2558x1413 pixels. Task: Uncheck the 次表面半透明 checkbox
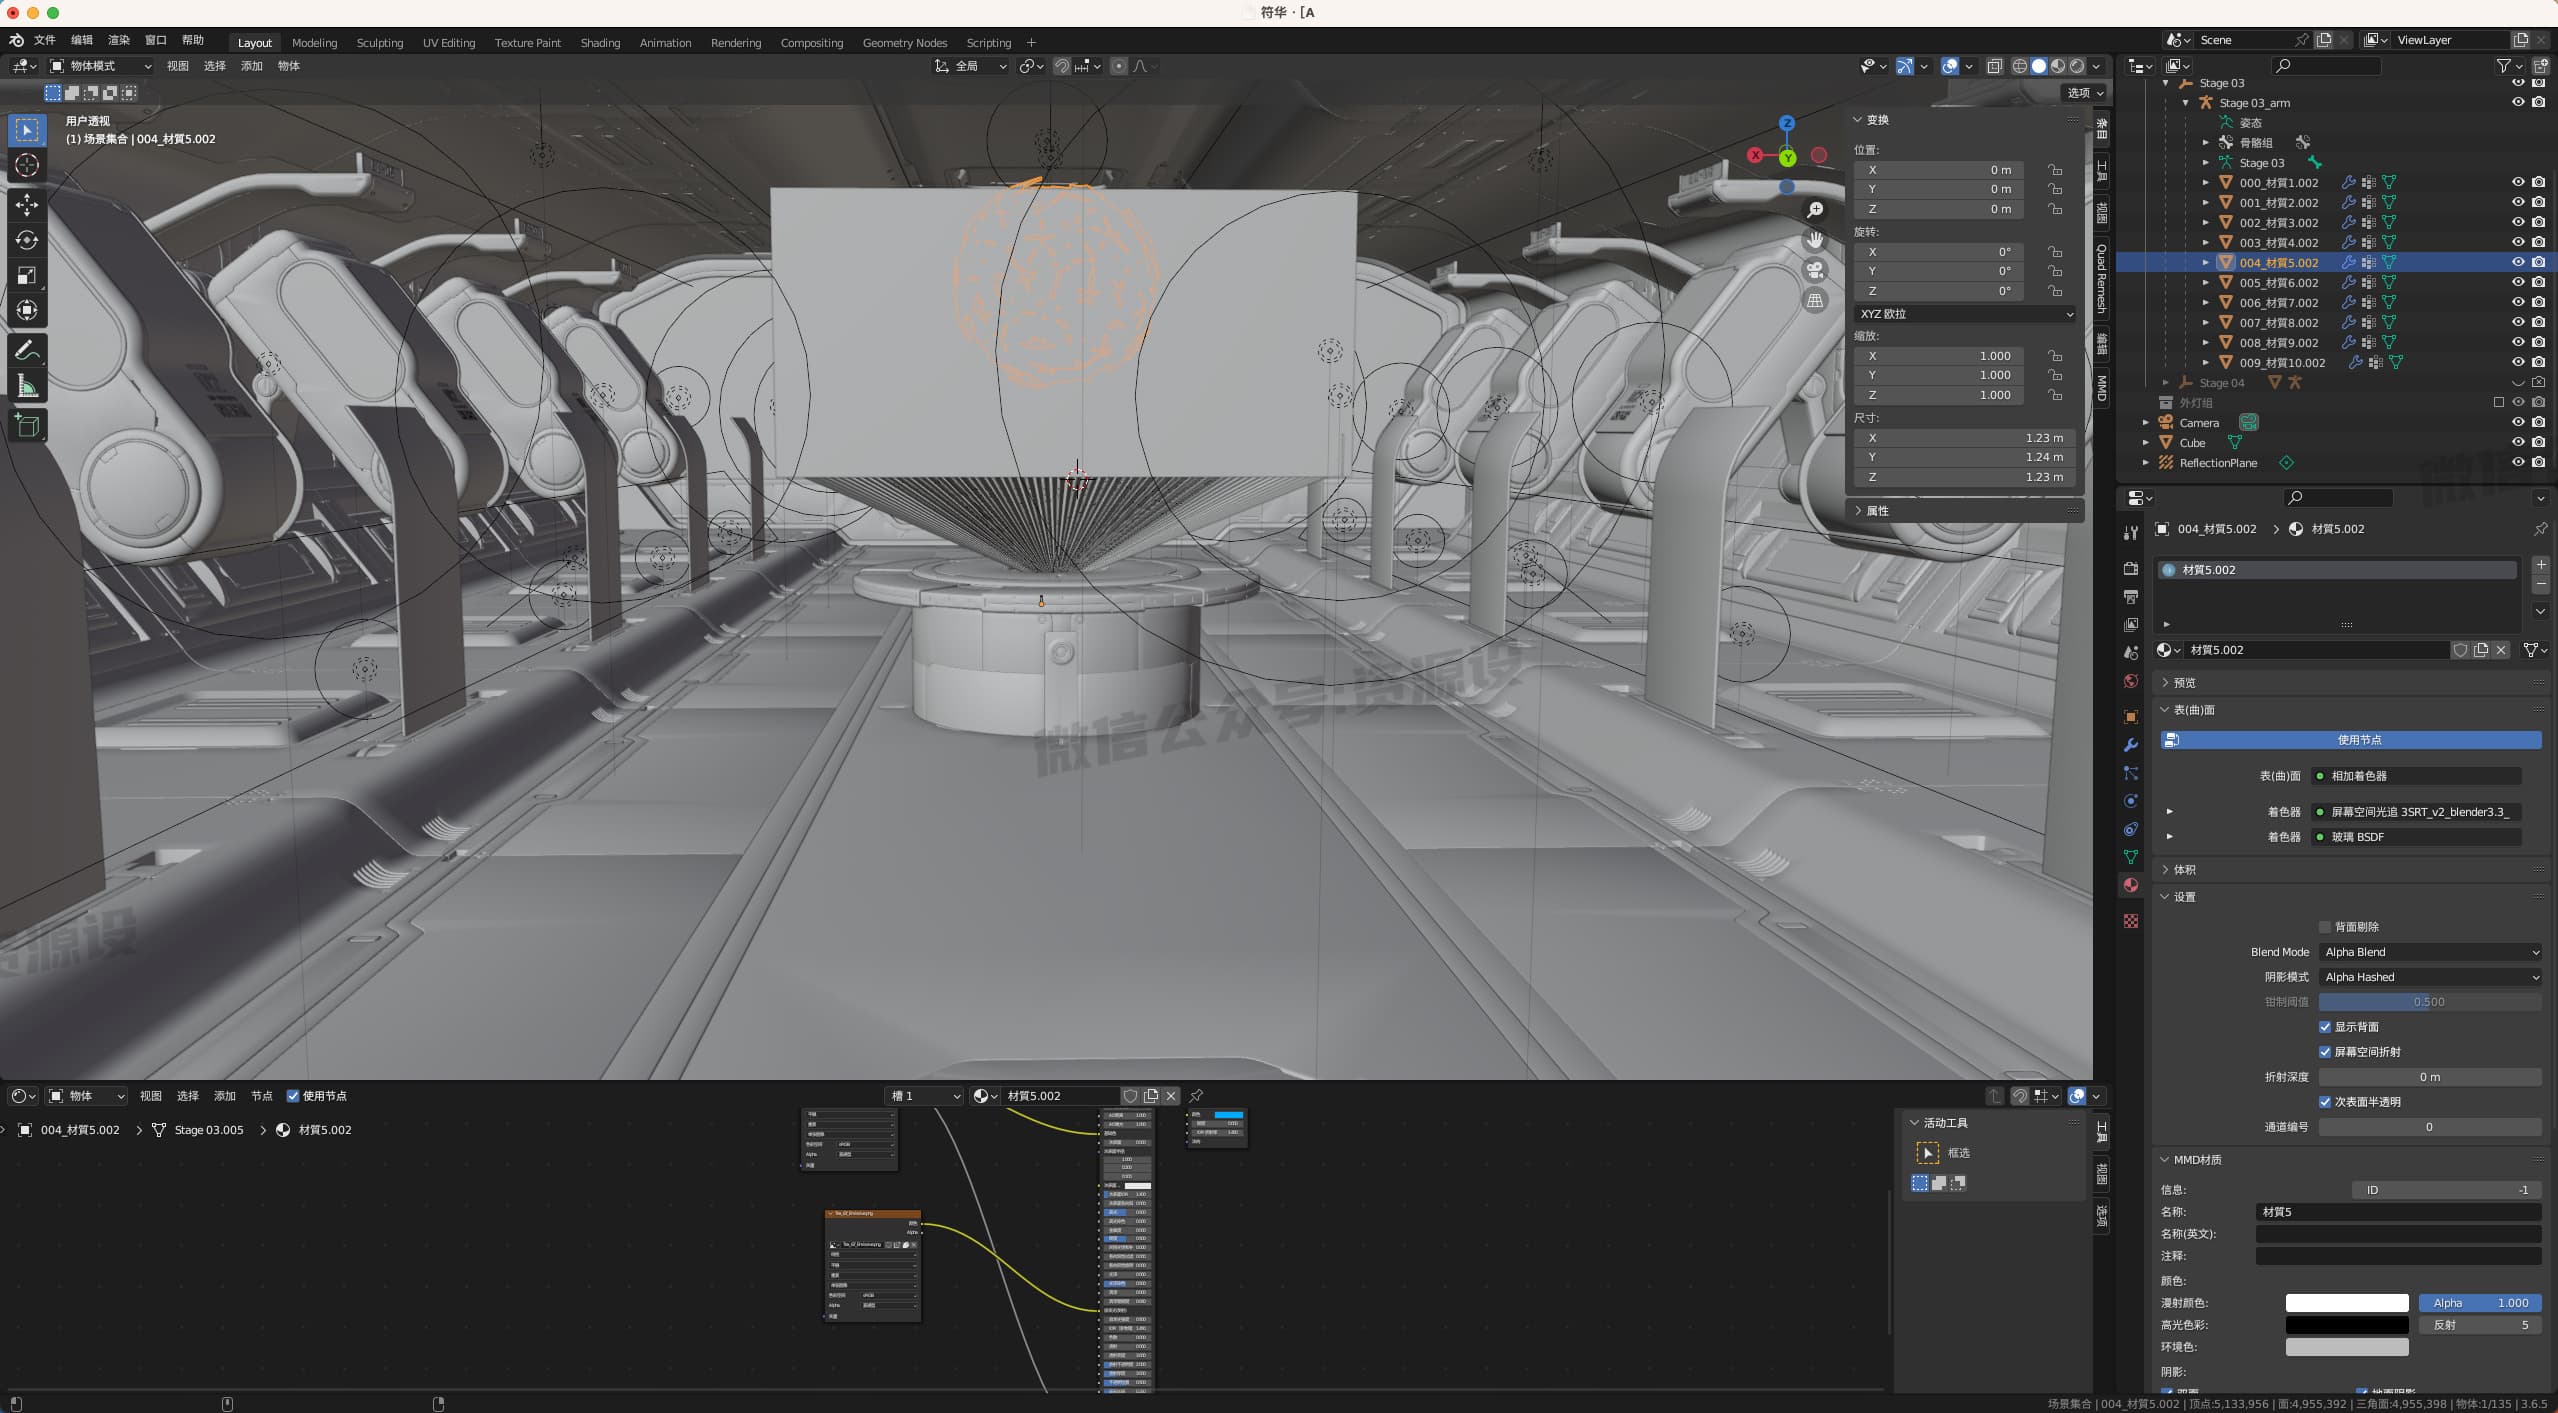[x=2325, y=1102]
